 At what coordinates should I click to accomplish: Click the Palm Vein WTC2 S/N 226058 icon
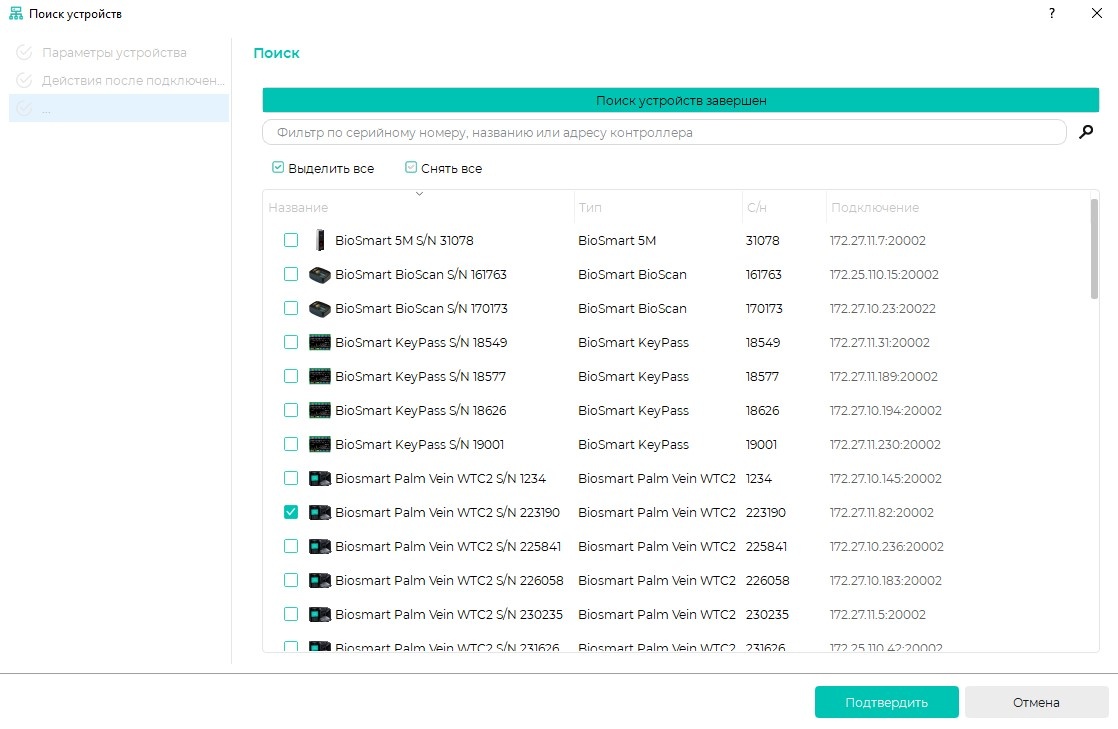[319, 581]
